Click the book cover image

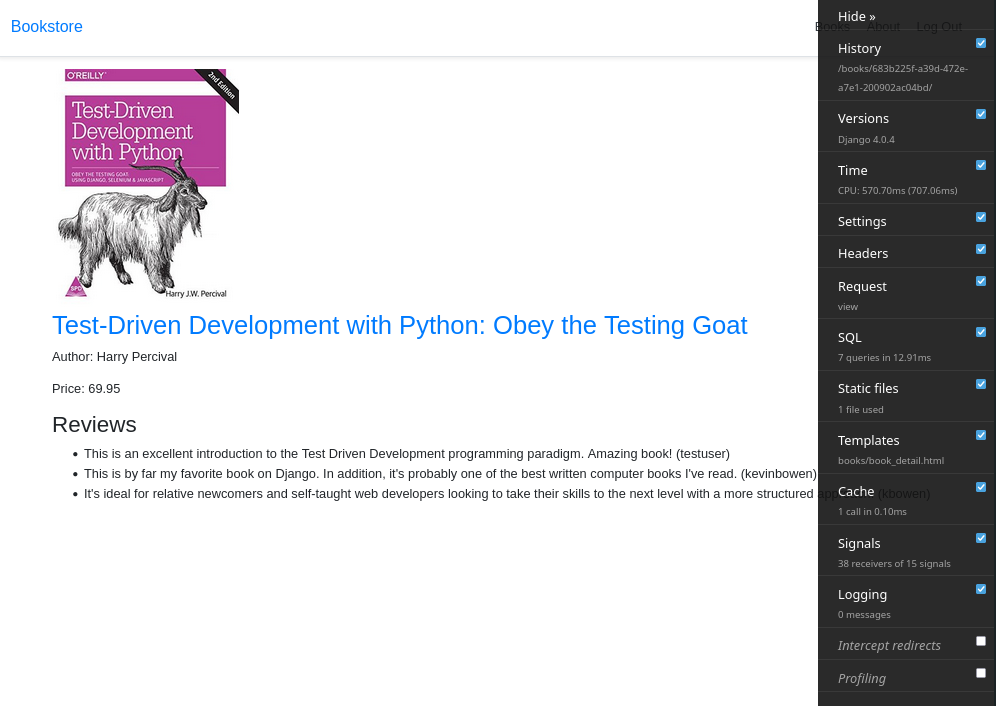[x=148, y=184]
